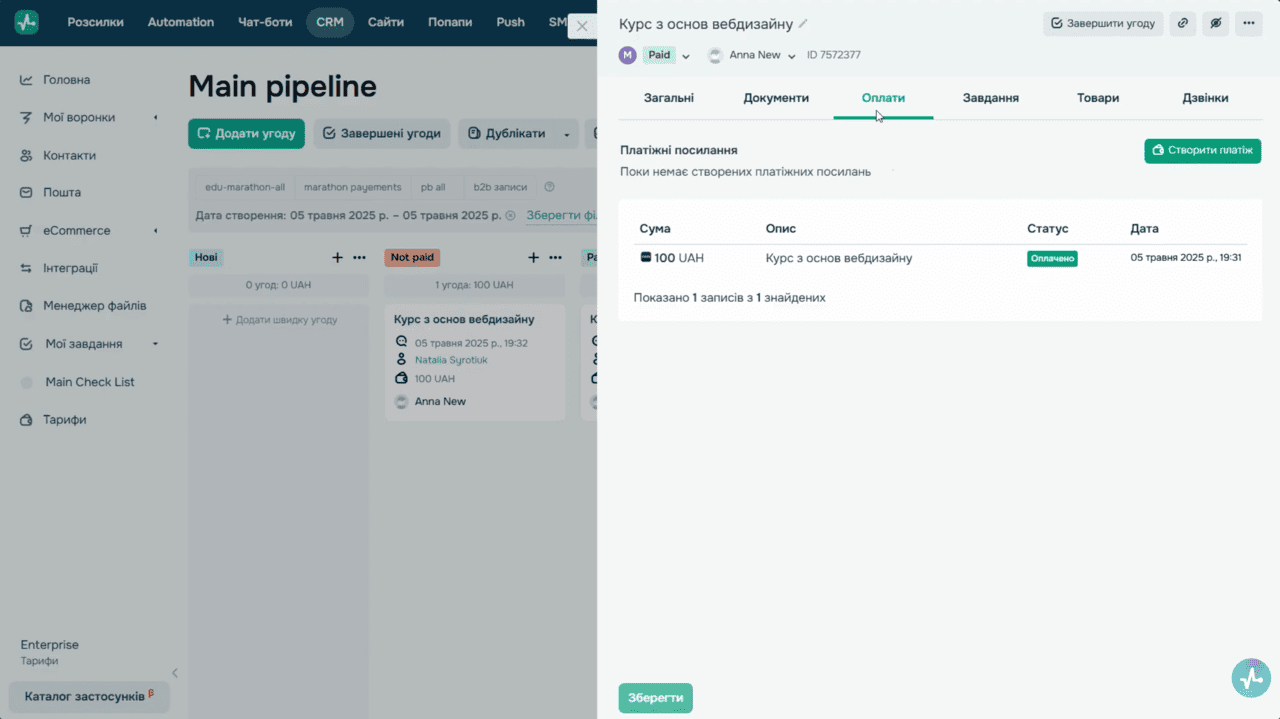Open Push in top menu
Screen dimensions: 1280x719
510,22
